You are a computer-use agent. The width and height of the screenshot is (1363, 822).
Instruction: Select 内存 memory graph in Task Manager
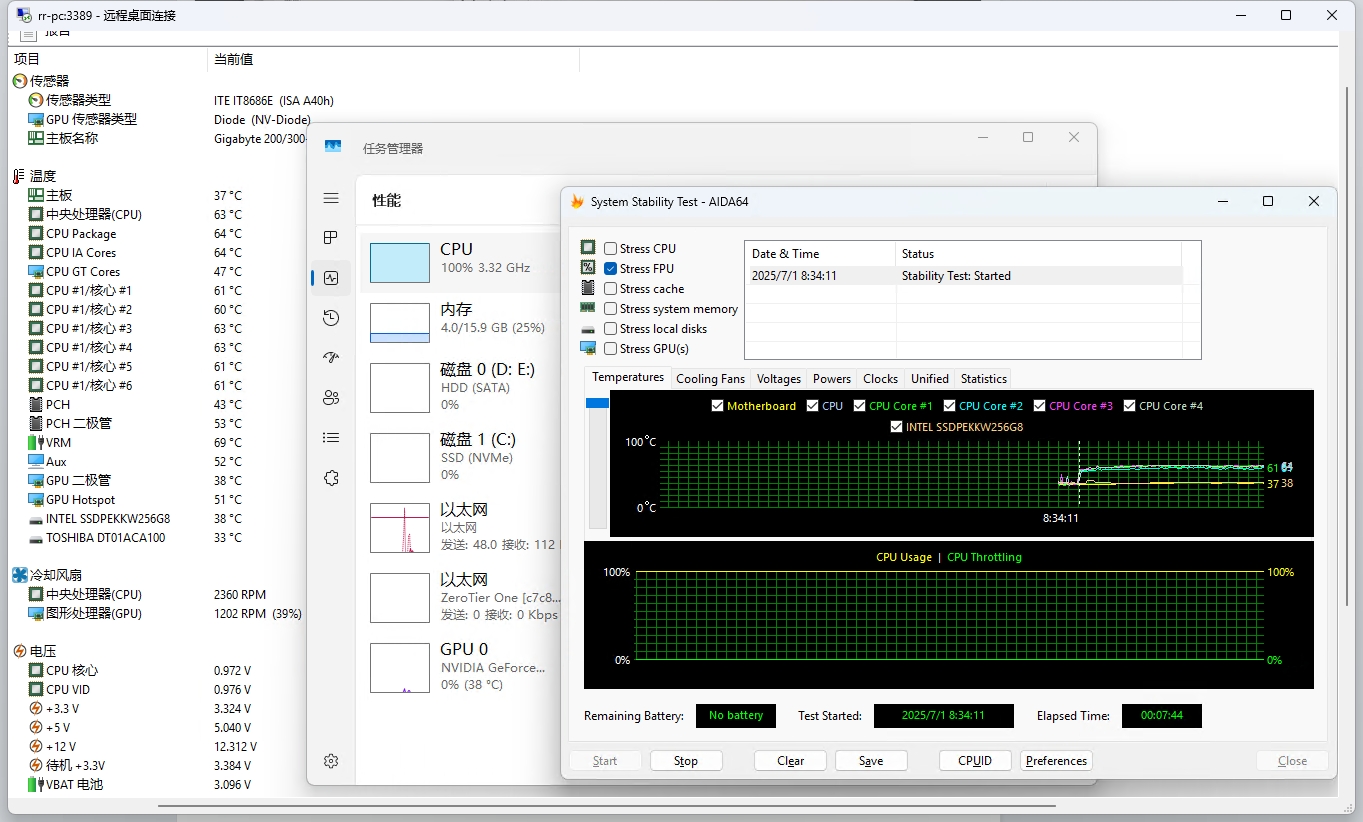click(400, 323)
